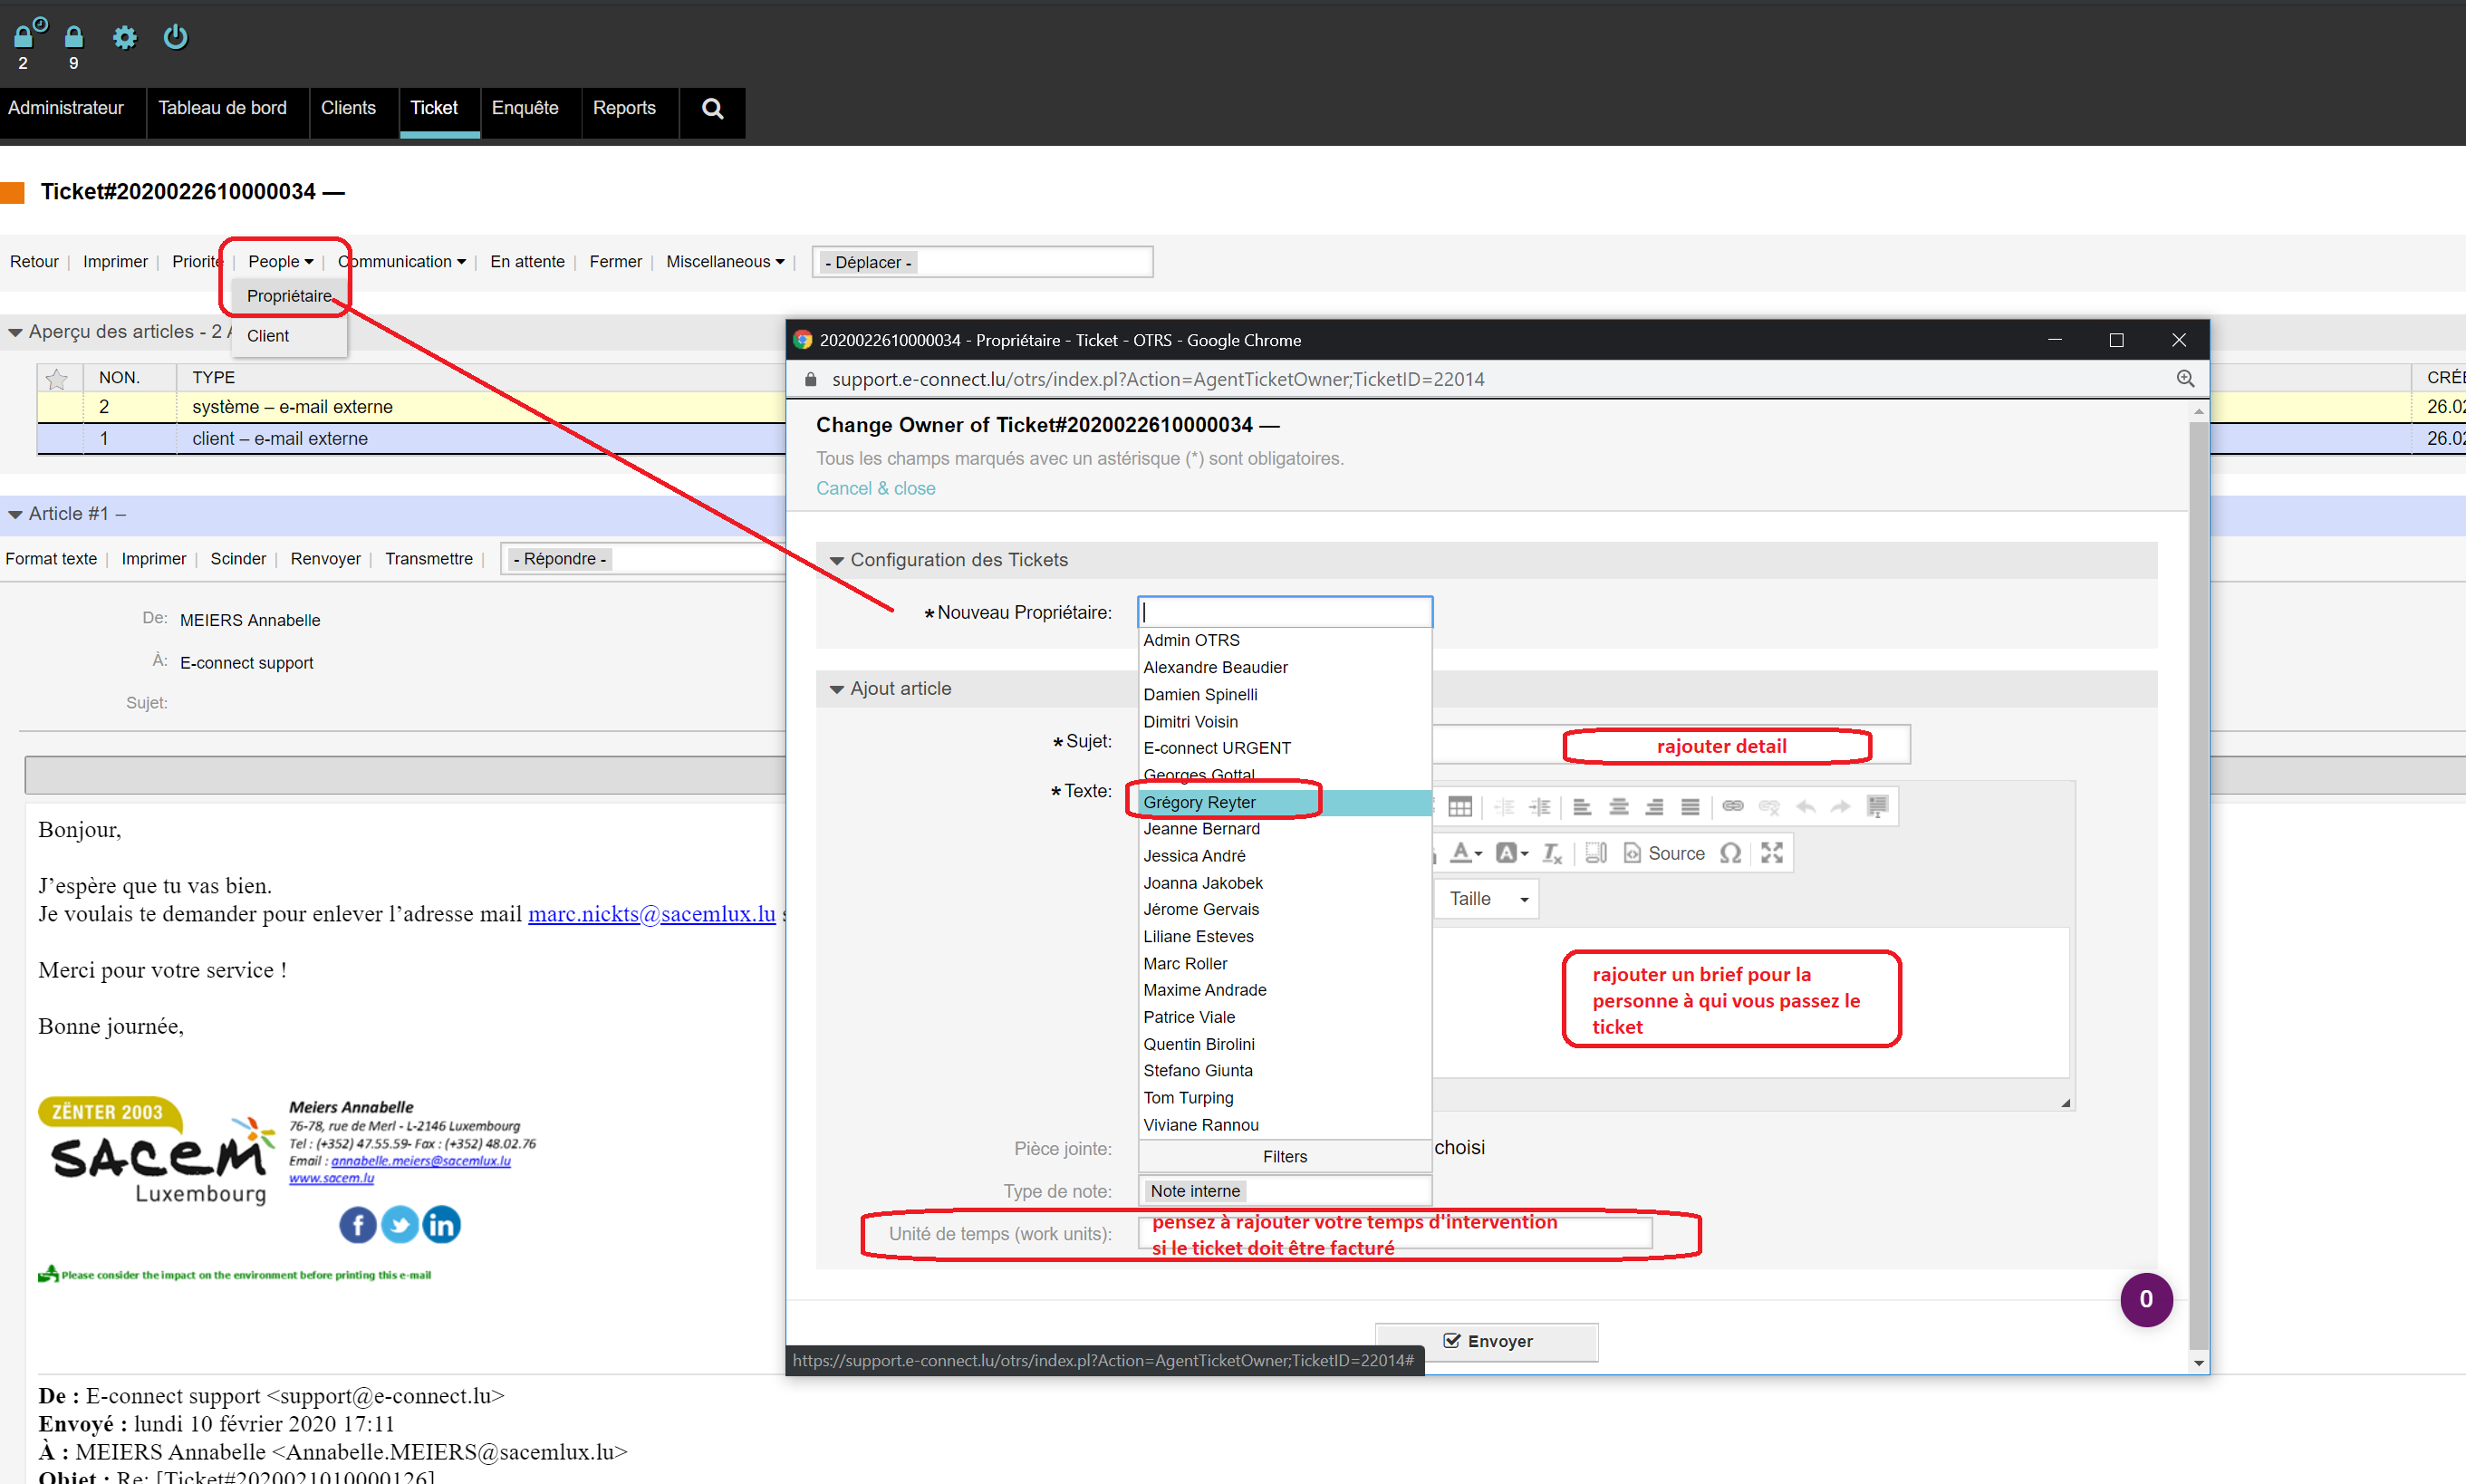Click the unlink icon
2466x1484 pixels.
1769,807
